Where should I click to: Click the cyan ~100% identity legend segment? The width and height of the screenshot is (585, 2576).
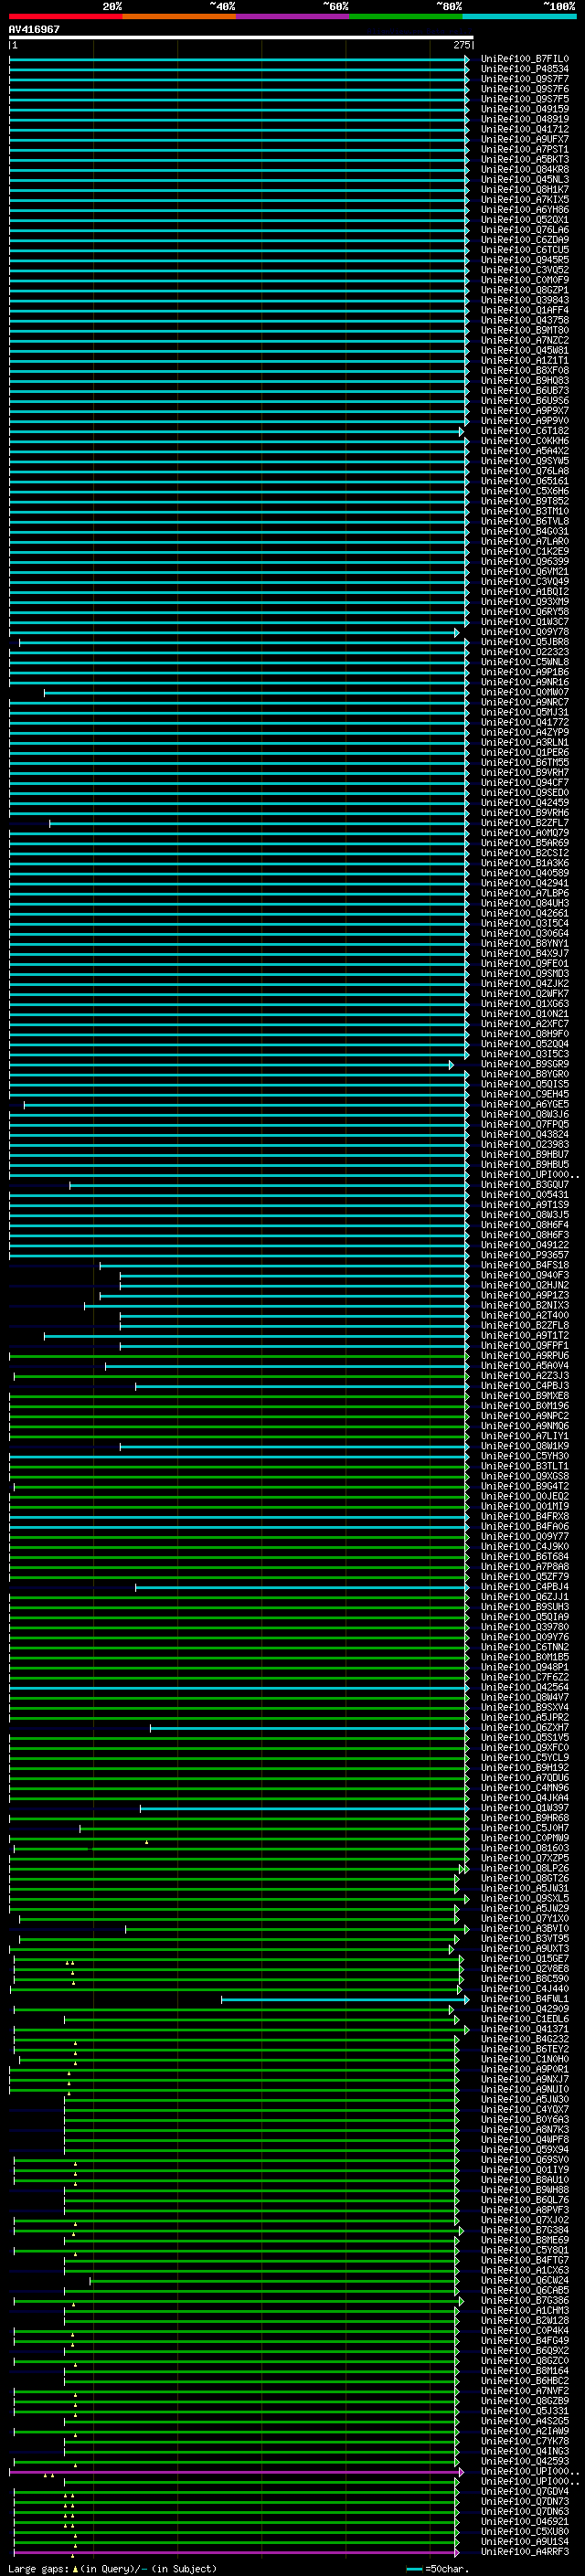tap(520, 16)
